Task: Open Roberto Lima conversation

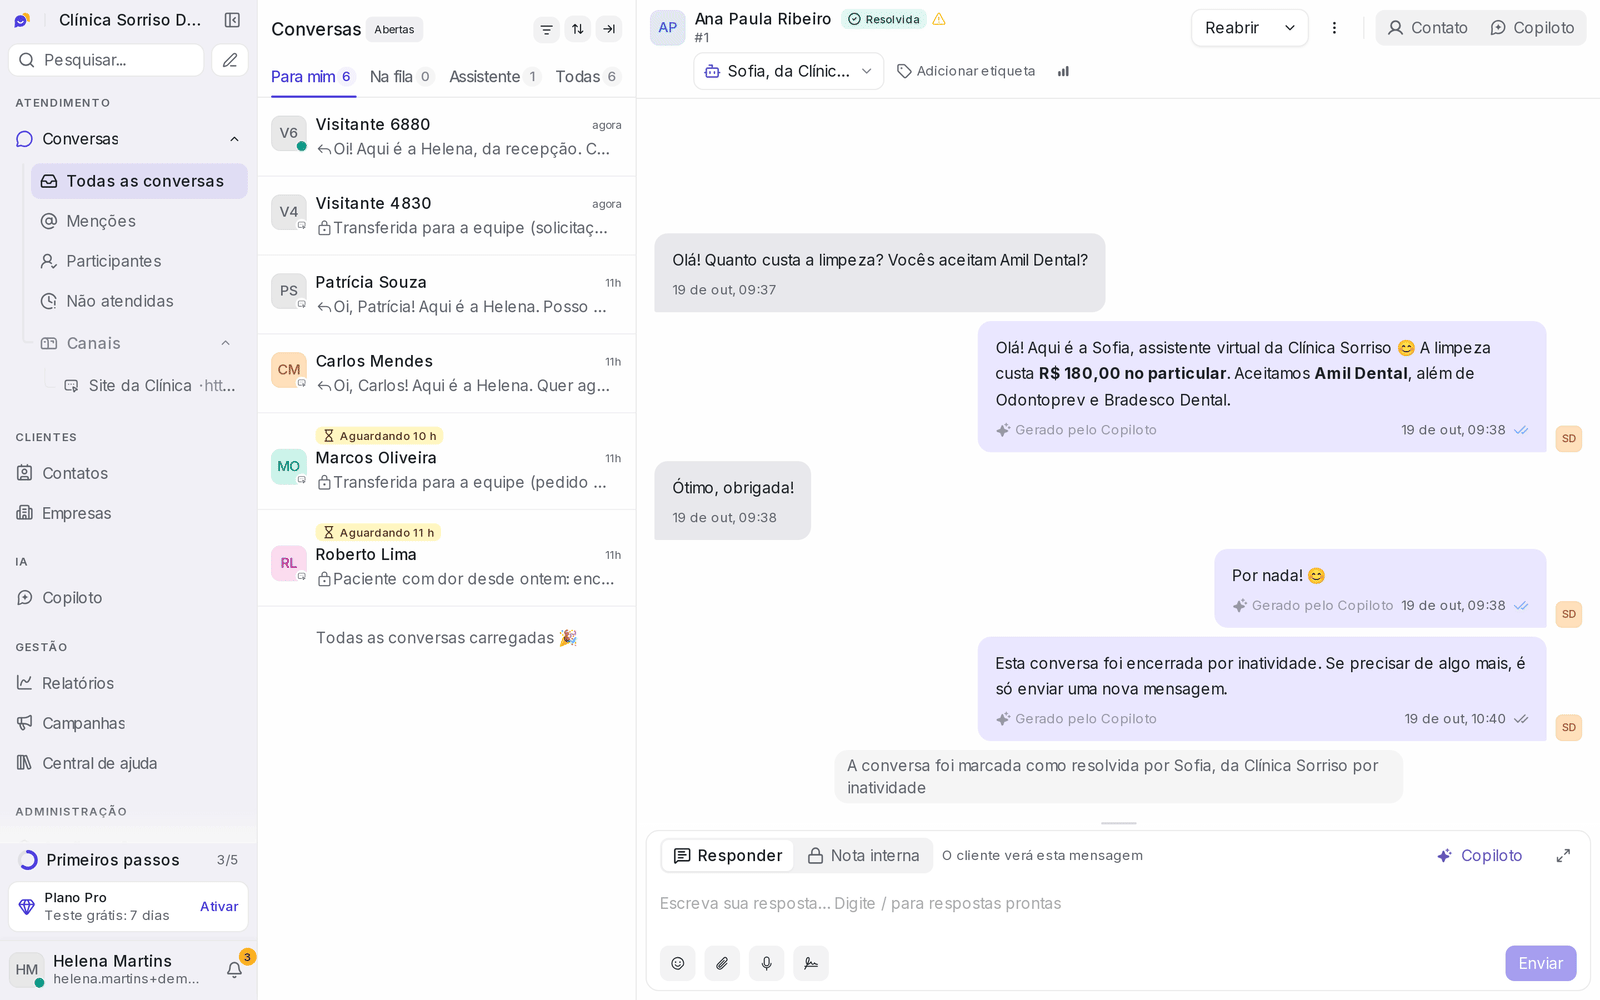Action: (x=446, y=559)
